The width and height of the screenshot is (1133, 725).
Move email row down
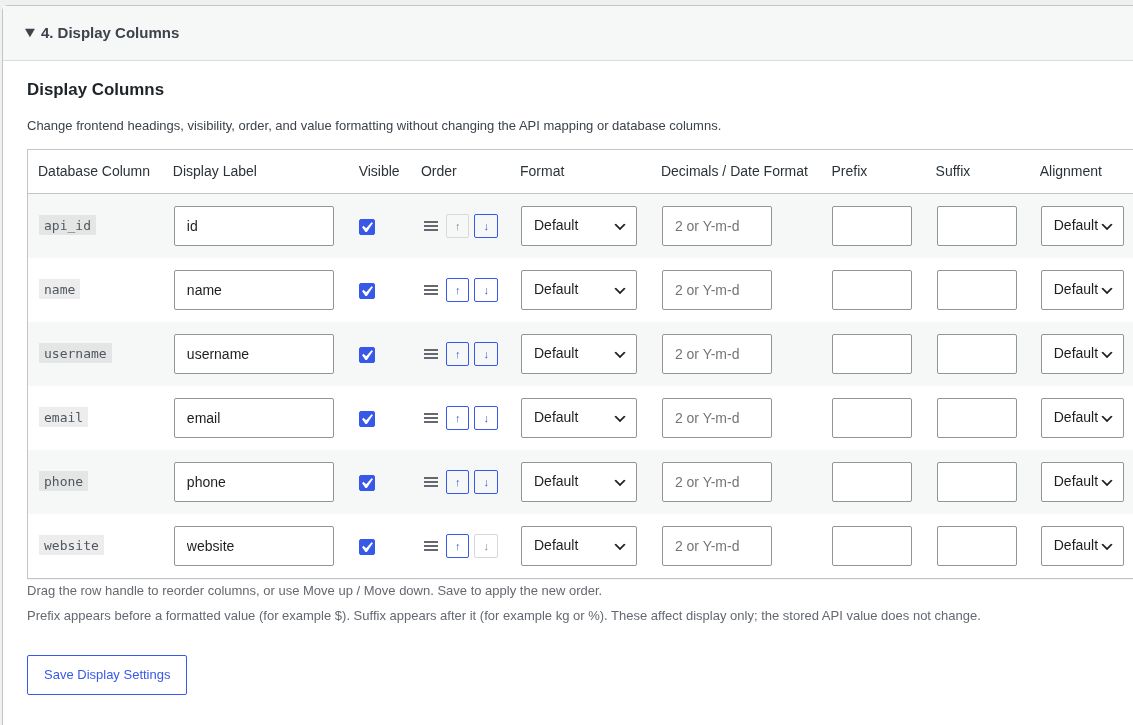[486, 418]
